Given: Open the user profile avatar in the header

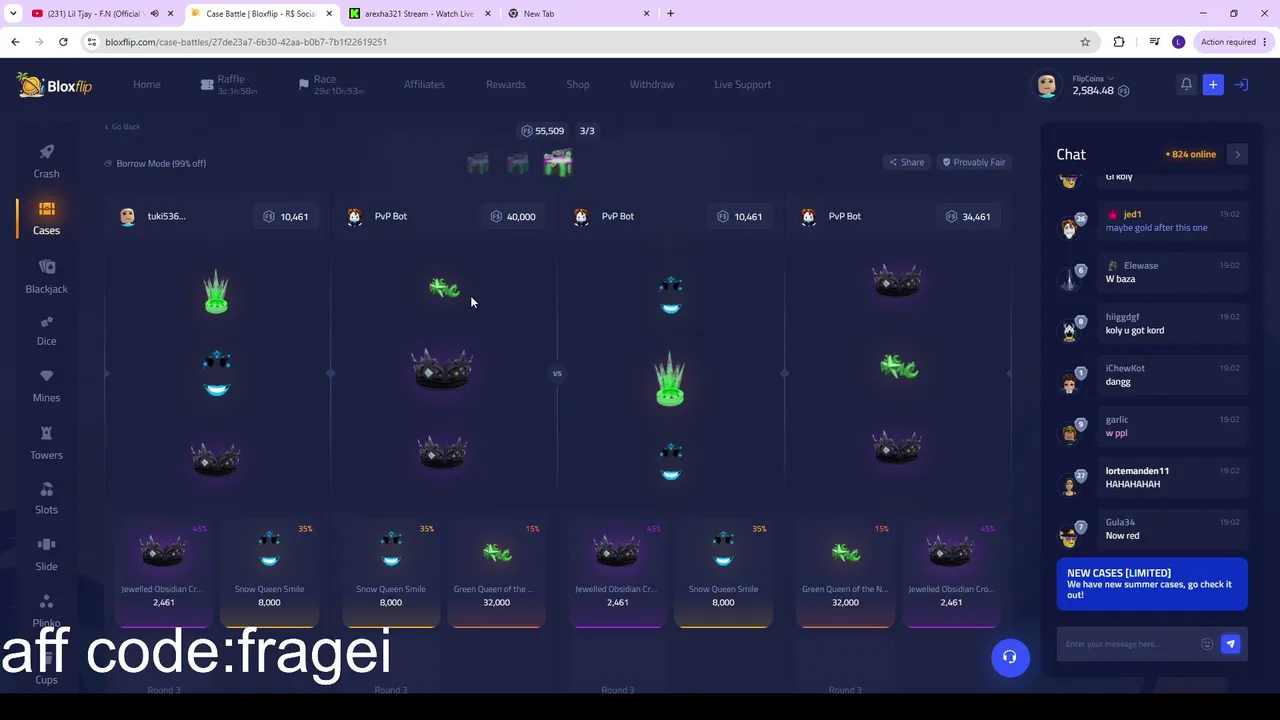Looking at the screenshot, I should (1046, 85).
